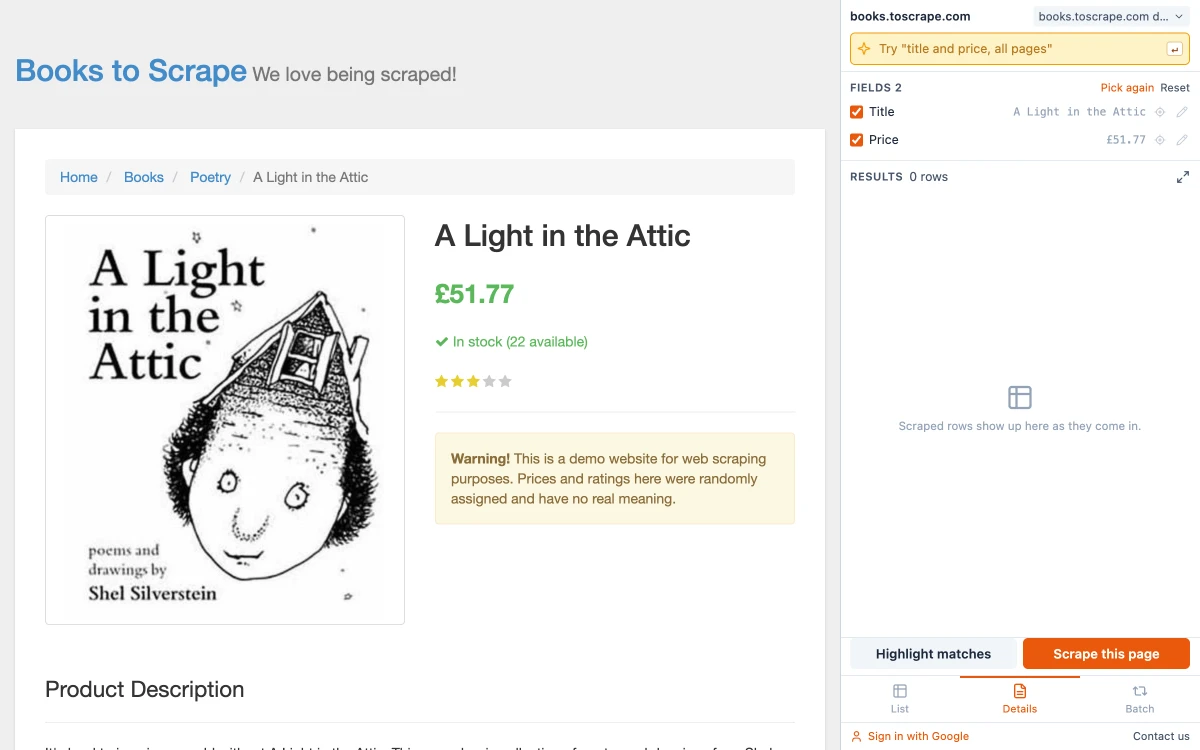Start scraping with Scrape this page
The image size is (1200, 750).
(x=1106, y=654)
